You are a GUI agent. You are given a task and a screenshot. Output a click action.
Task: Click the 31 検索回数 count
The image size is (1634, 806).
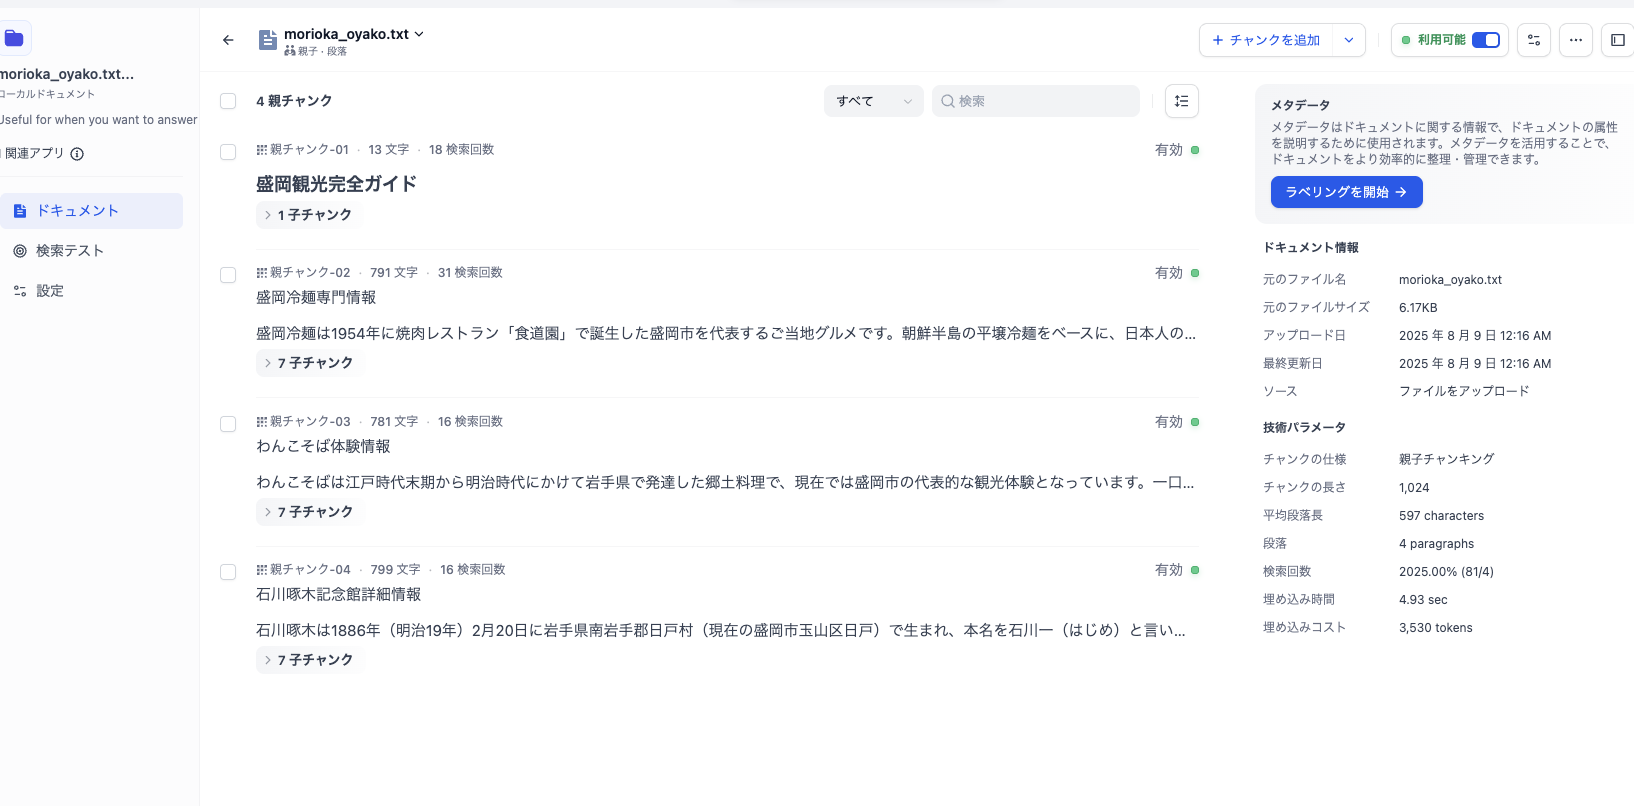[x=470, y=273]
